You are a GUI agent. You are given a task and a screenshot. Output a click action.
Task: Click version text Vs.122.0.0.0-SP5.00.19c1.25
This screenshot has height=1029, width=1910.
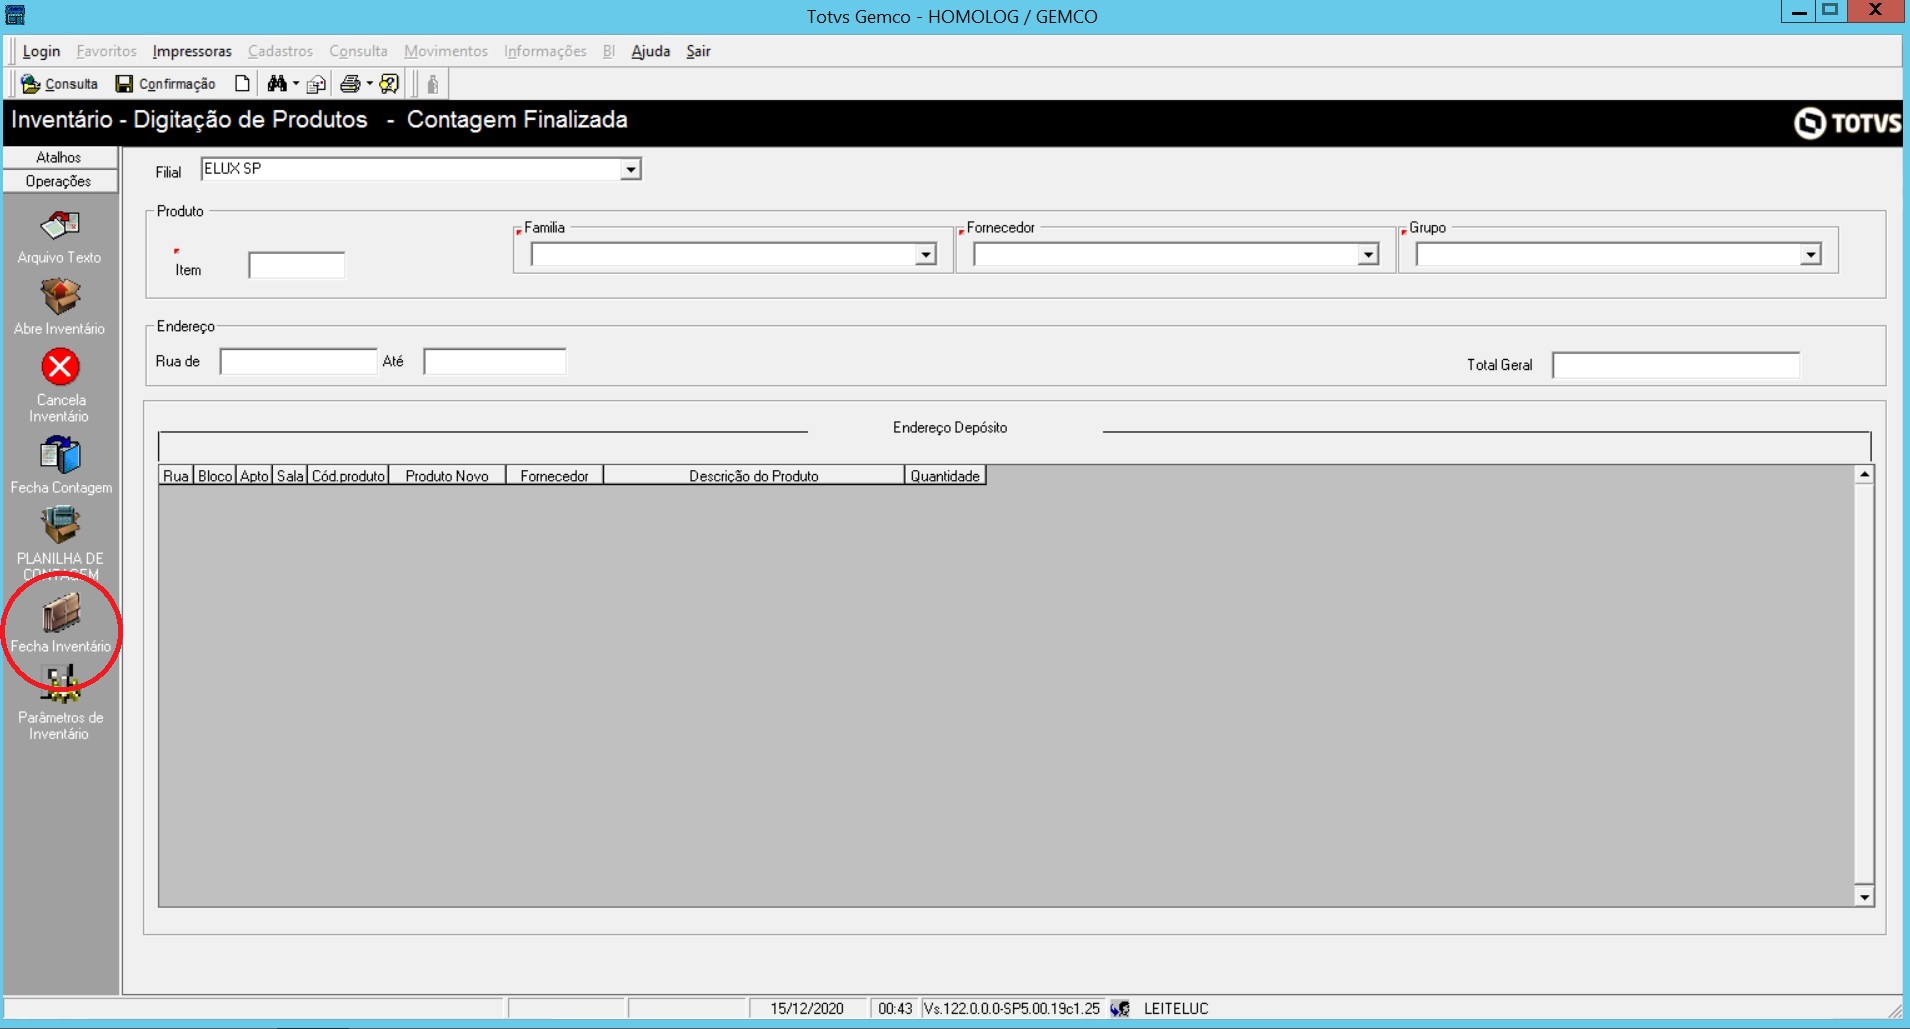pos(1012,1008)
